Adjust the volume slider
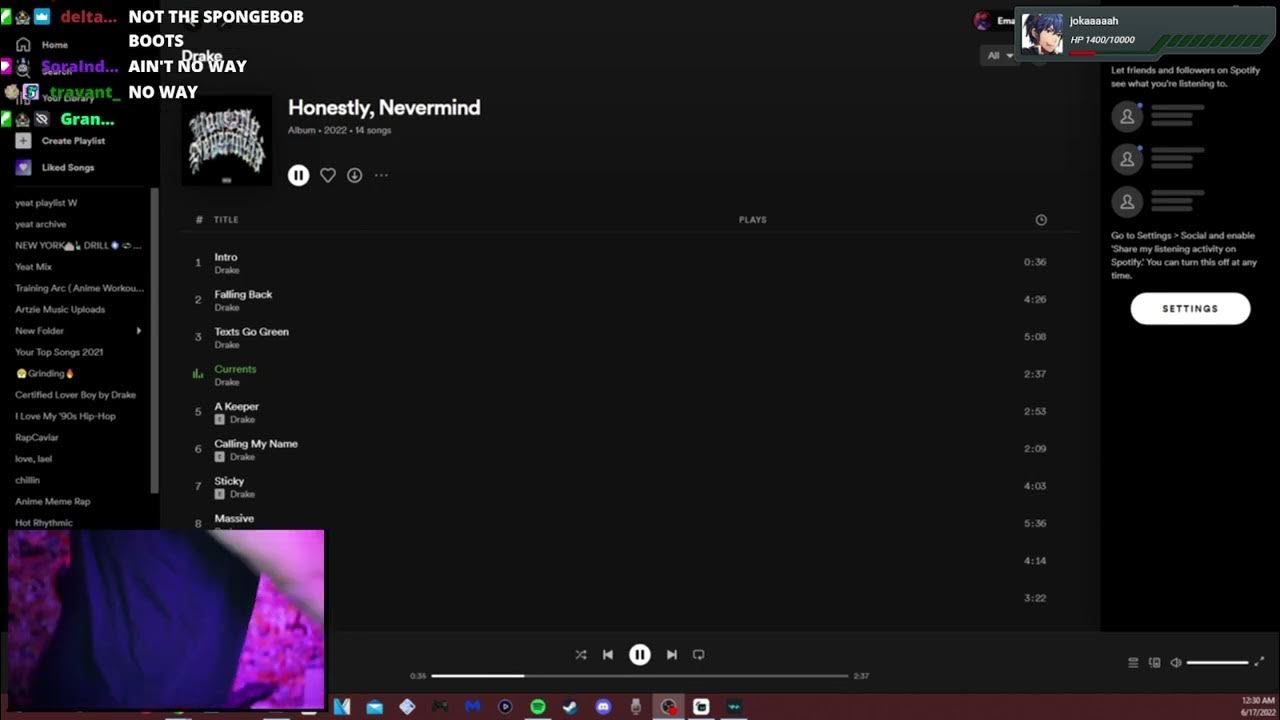The image size is (1280, 720). (1217, 662)
